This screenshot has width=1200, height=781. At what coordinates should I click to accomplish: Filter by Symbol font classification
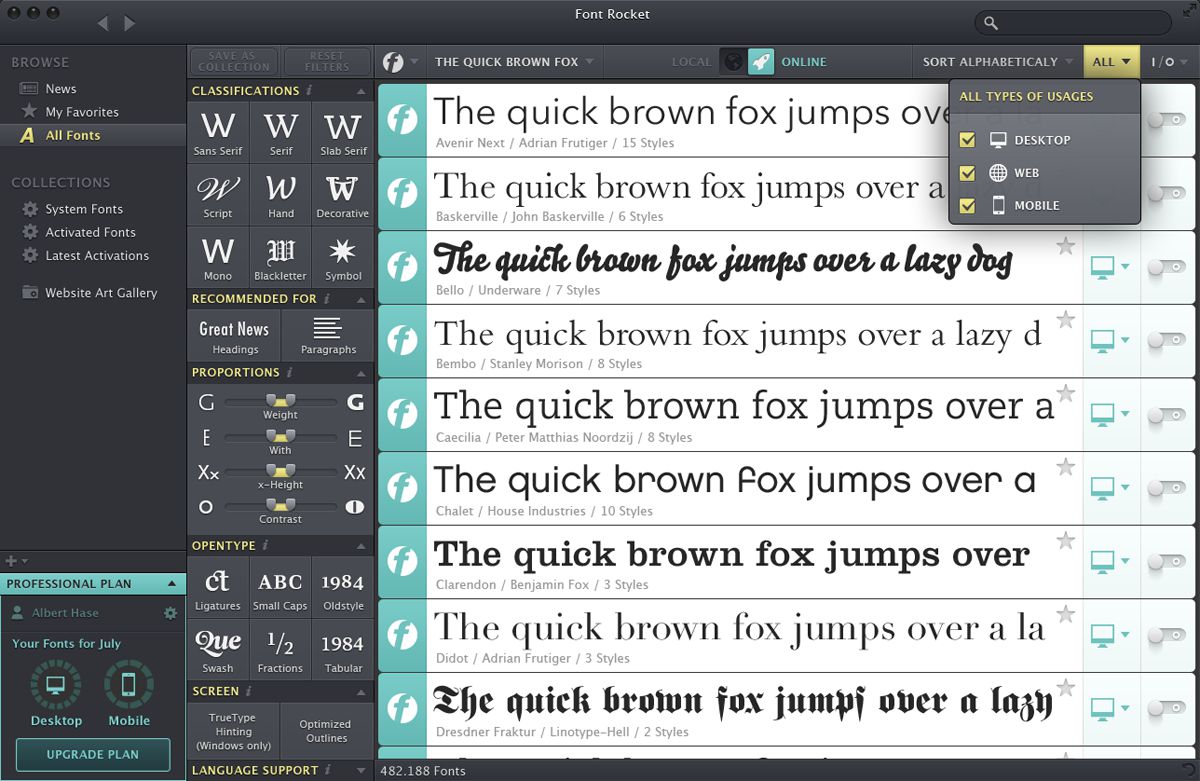click(x=342, y=255)
